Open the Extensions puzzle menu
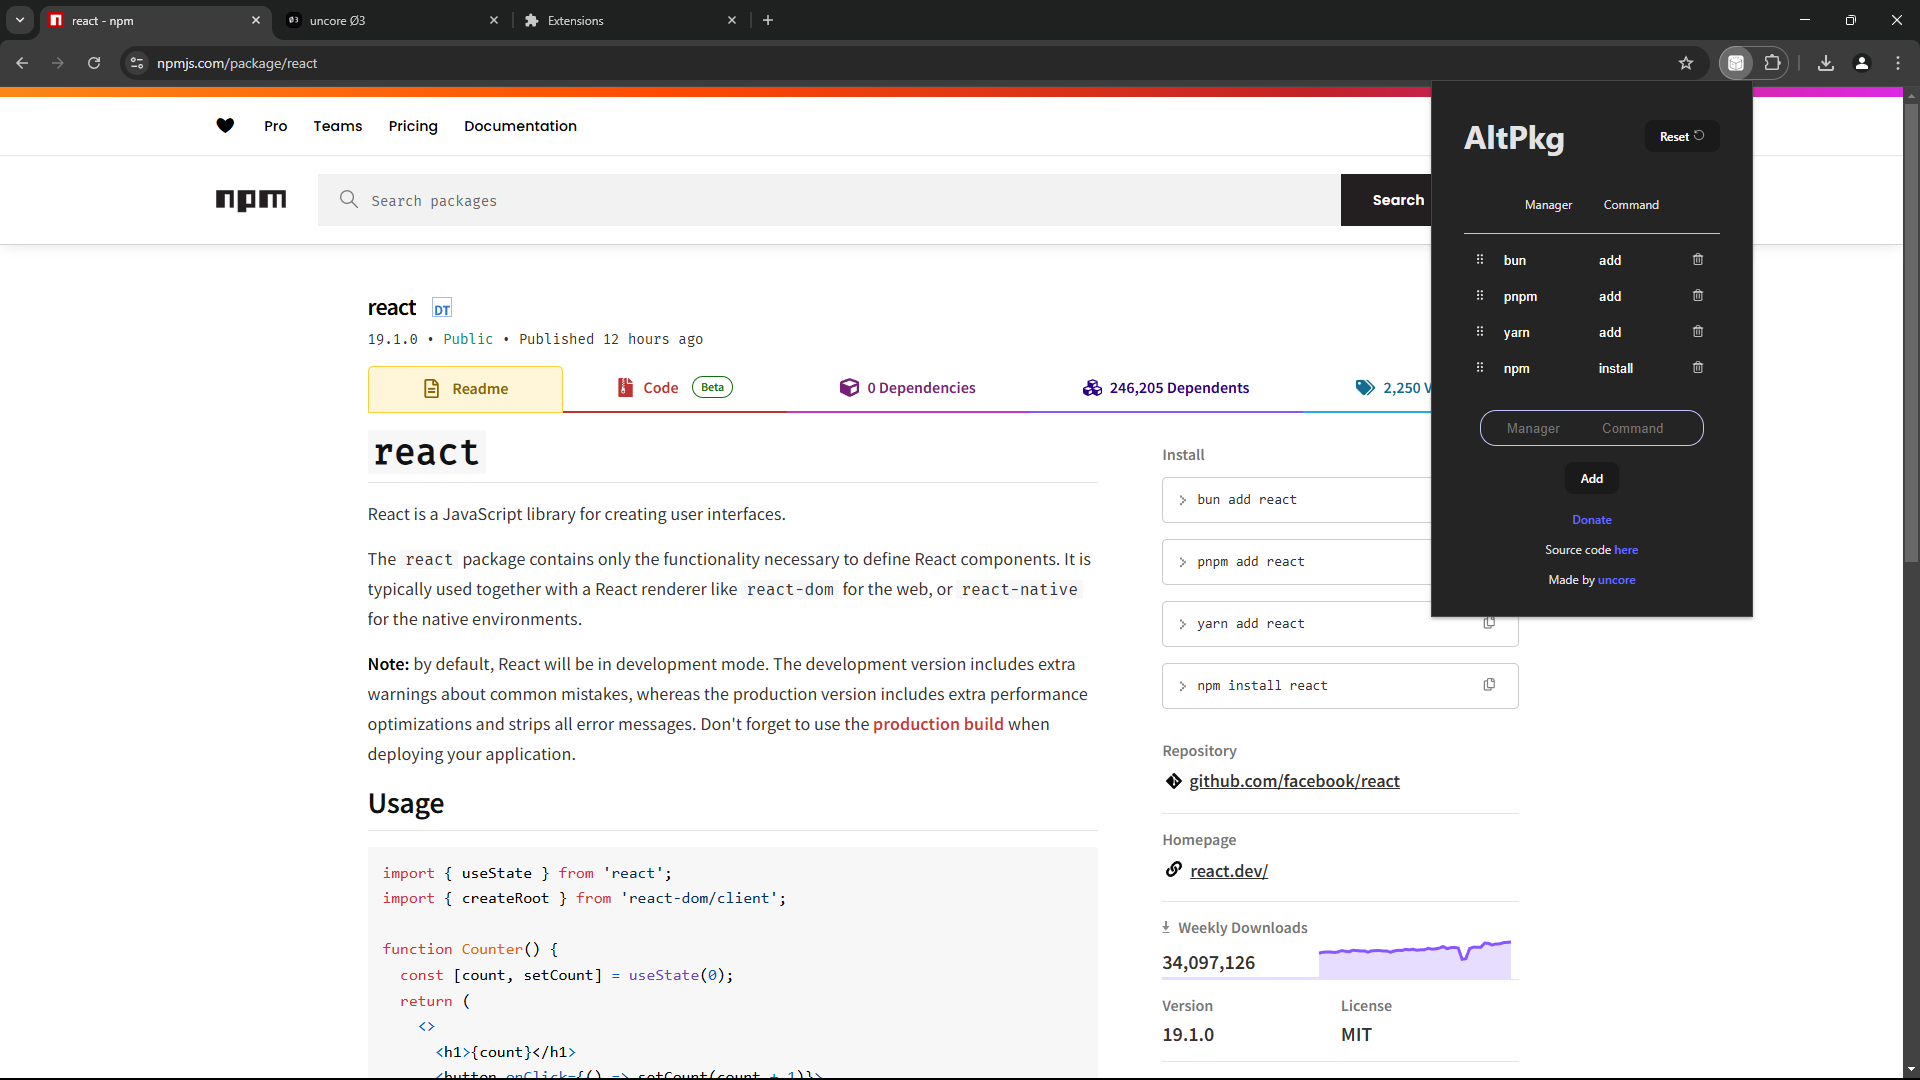1920x1080 pixels. tap(1772, 63)
